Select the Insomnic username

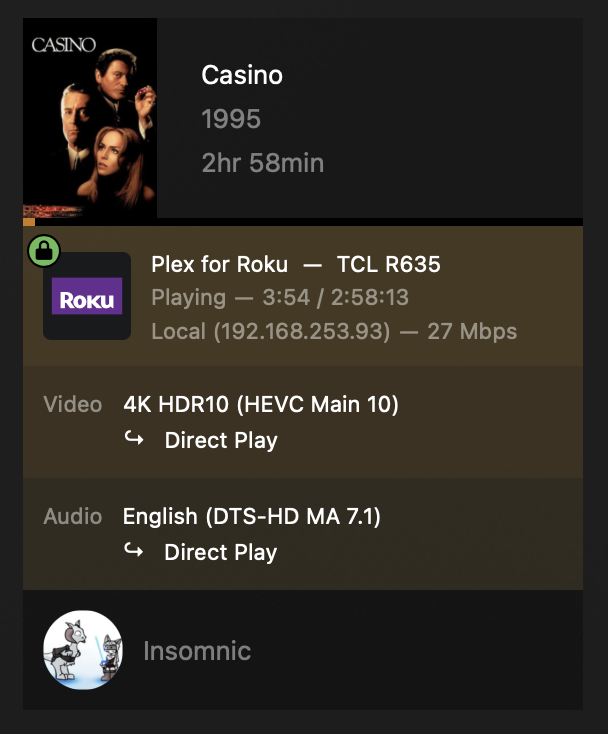197,651
